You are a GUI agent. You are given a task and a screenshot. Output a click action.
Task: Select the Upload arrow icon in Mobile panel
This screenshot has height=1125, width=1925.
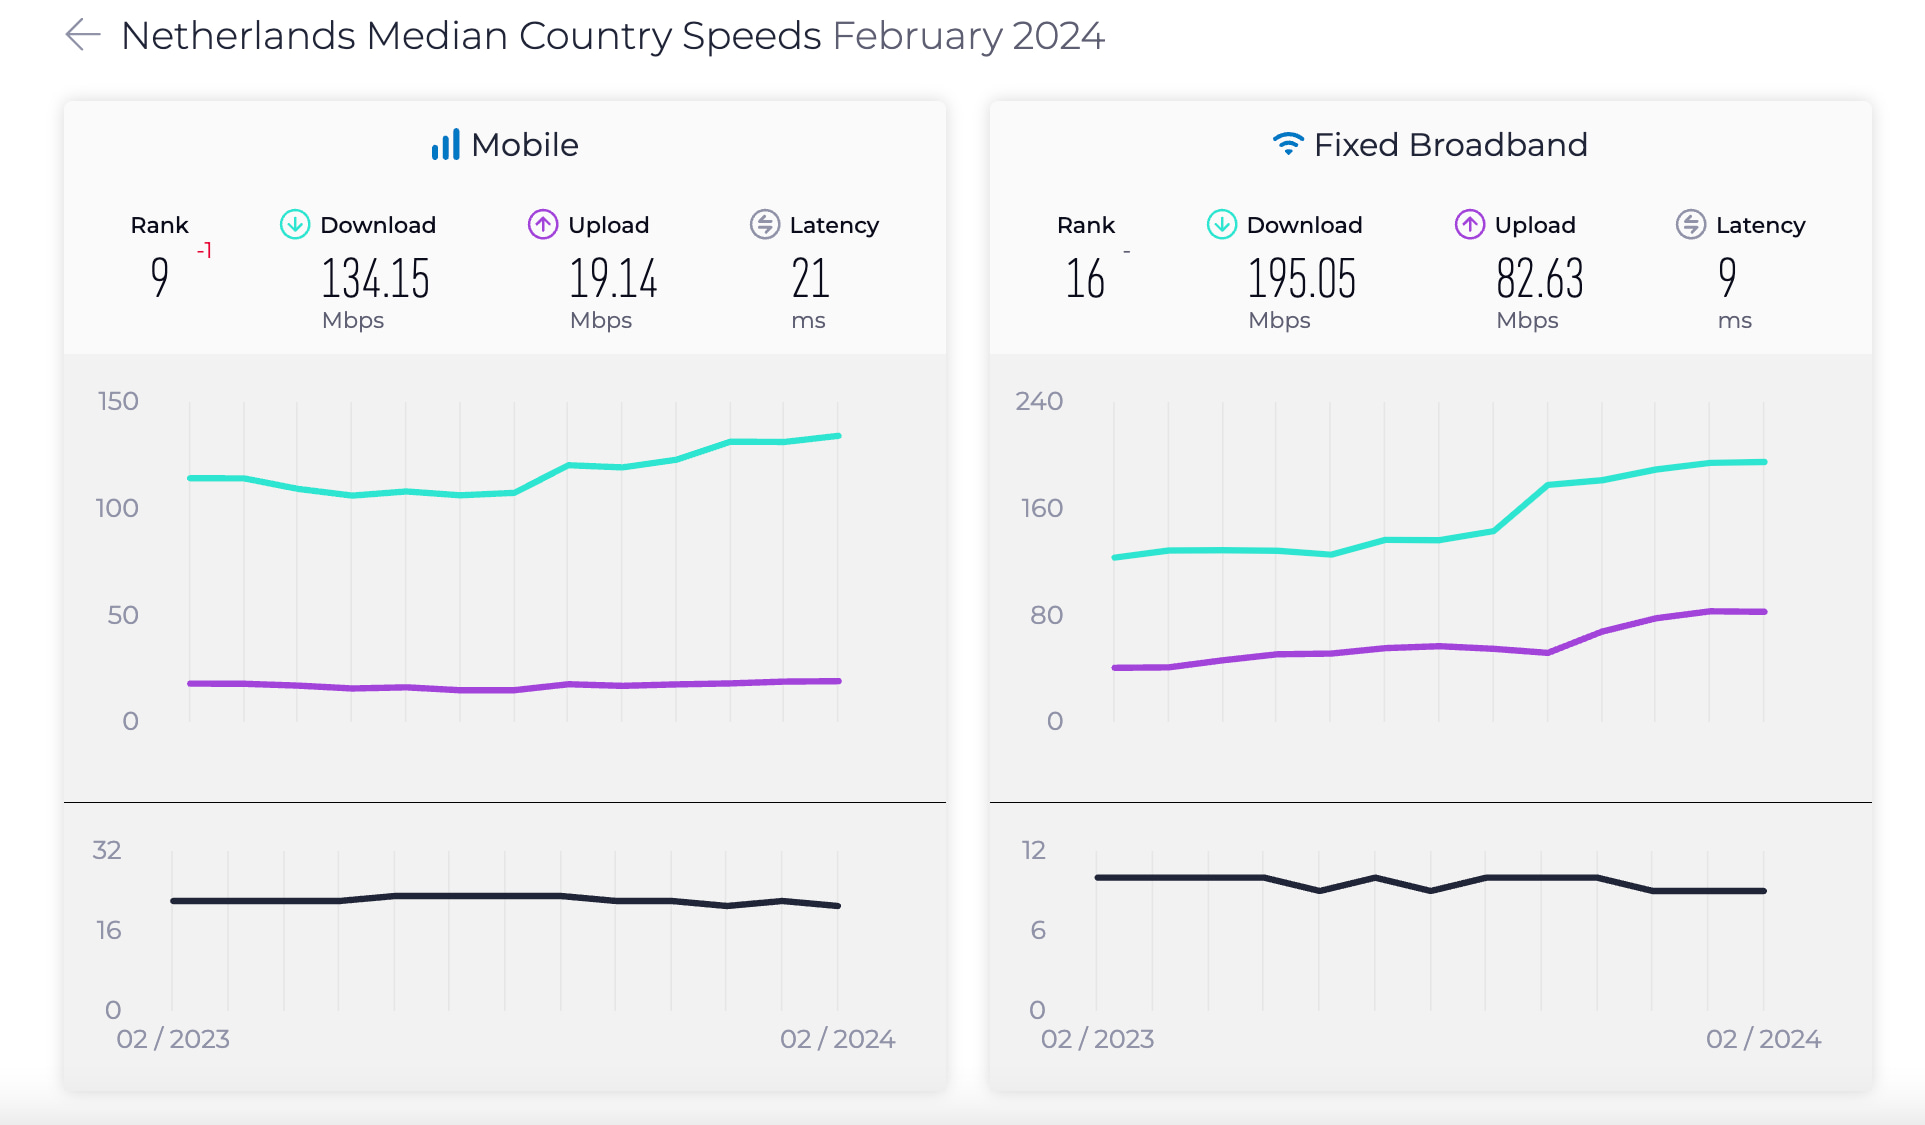[x=541, y=225]
